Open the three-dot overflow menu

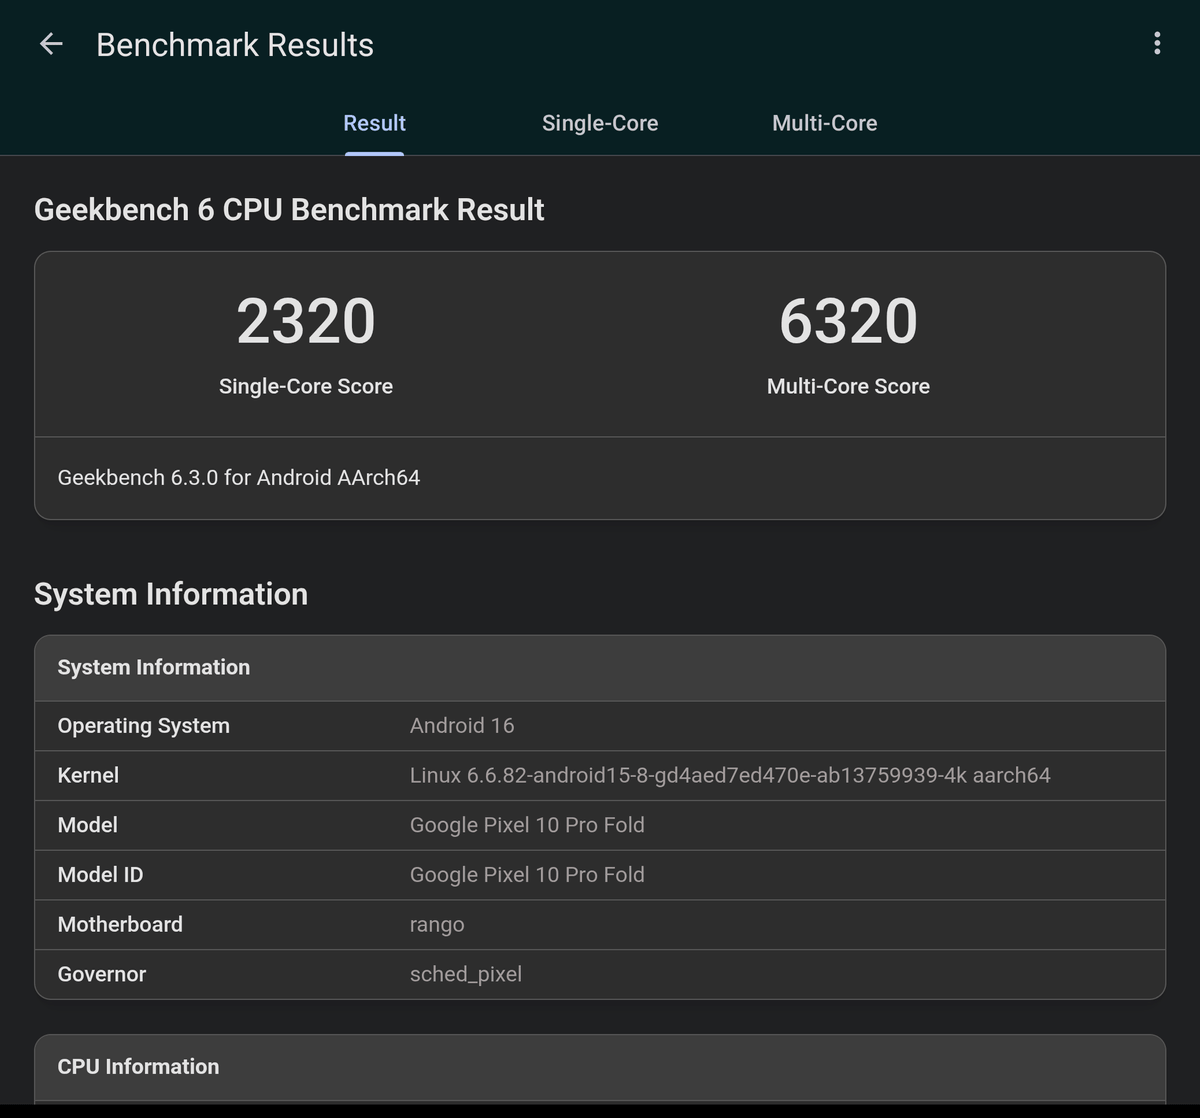1157,43
